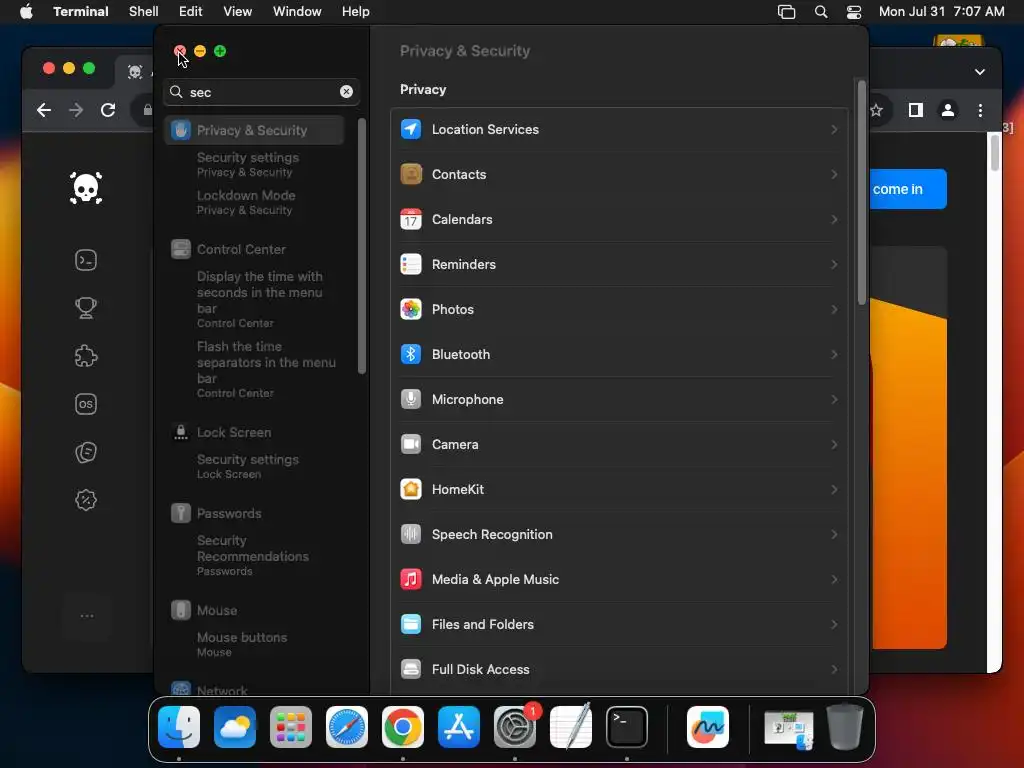Click the Photos app icon in Privacy list
The height and width of the screenshot is (768, 1024).
(411, 310)
